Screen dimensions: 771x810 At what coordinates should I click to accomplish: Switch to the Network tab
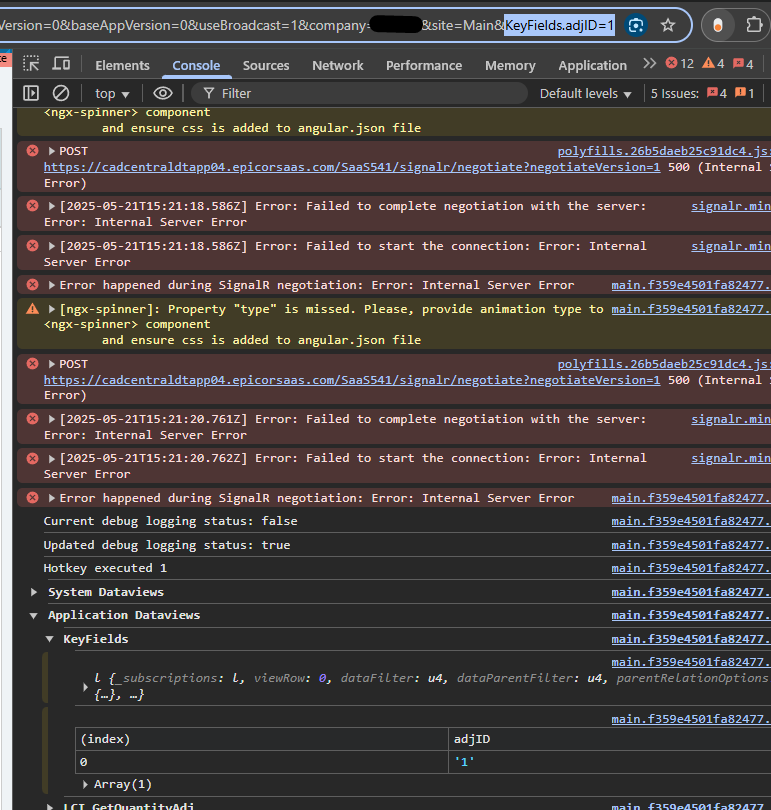[x=337, y=65]
